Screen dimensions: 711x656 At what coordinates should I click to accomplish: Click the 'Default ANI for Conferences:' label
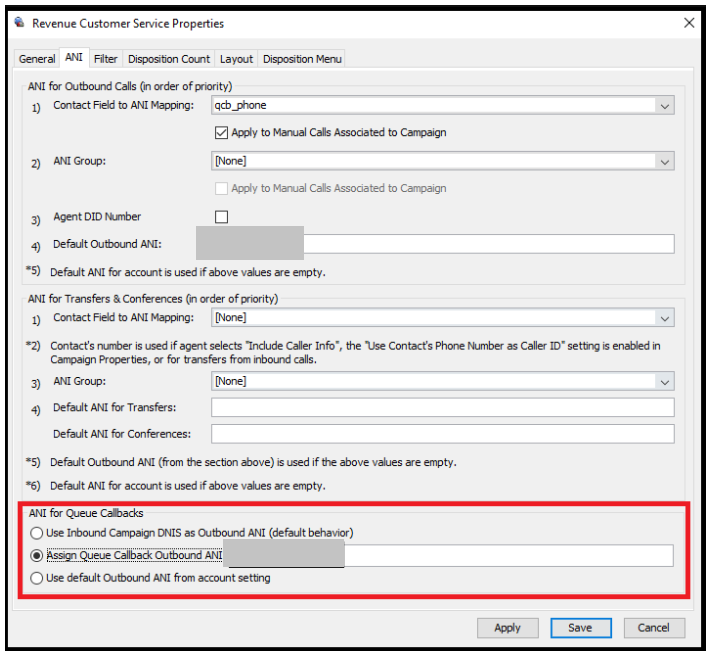click(x=122, y=434)
